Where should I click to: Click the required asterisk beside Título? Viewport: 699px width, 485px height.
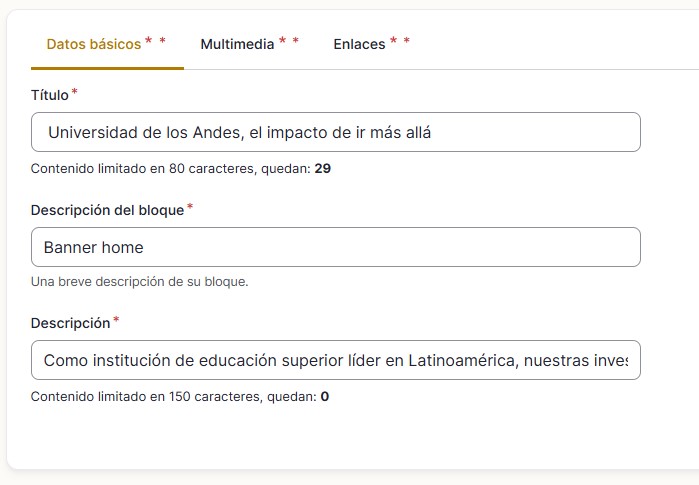(75, 93)
